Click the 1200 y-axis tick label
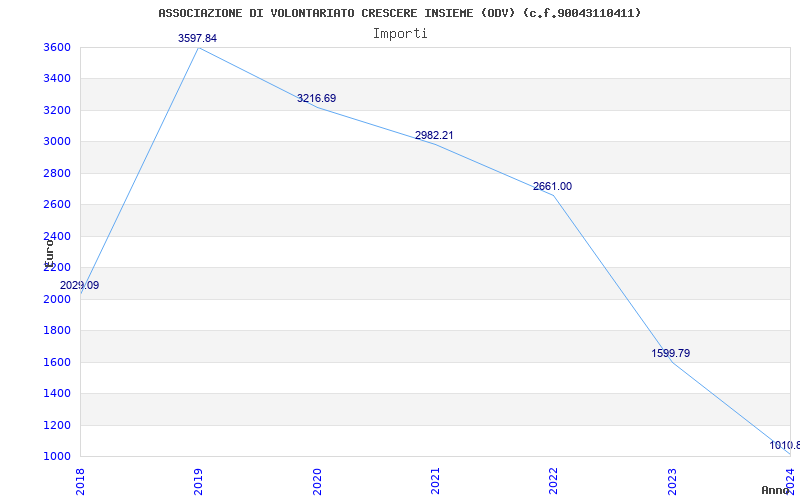The height and width of the screenshot is (500, 800). pos(57,425)
